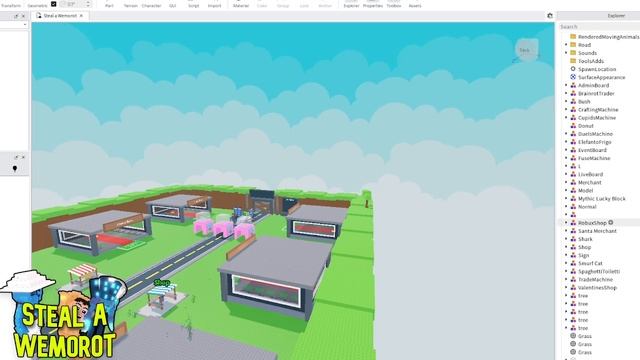640x360 pixels.
Task: Click the CraftingMachine model icon
Action: click(x=573, y=109)
